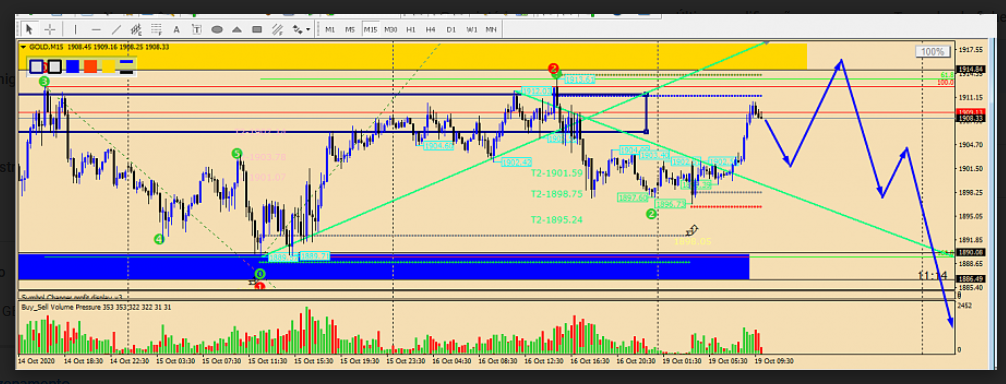Switch to M30 timeframe
This screenshot has height=384, width=1006.
[x=390, y=29]
